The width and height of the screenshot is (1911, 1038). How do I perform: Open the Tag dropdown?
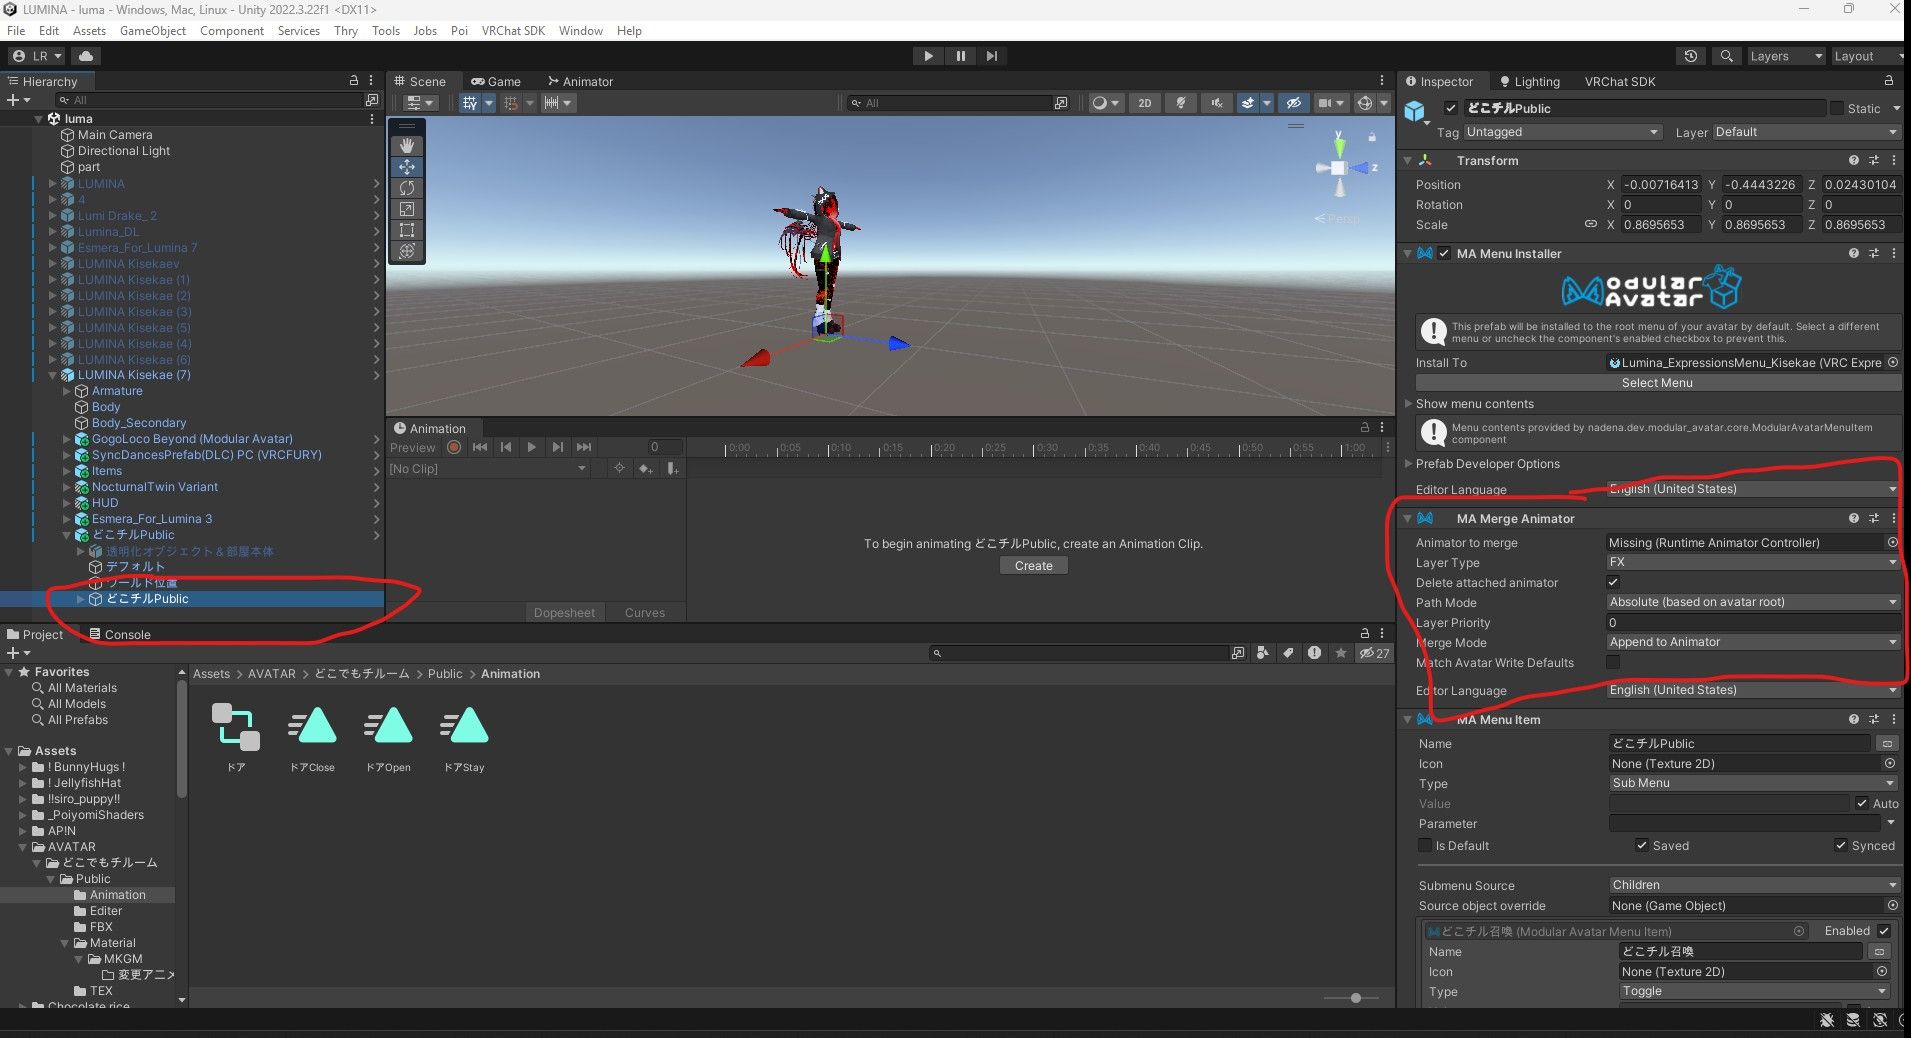click(1562, 132)
